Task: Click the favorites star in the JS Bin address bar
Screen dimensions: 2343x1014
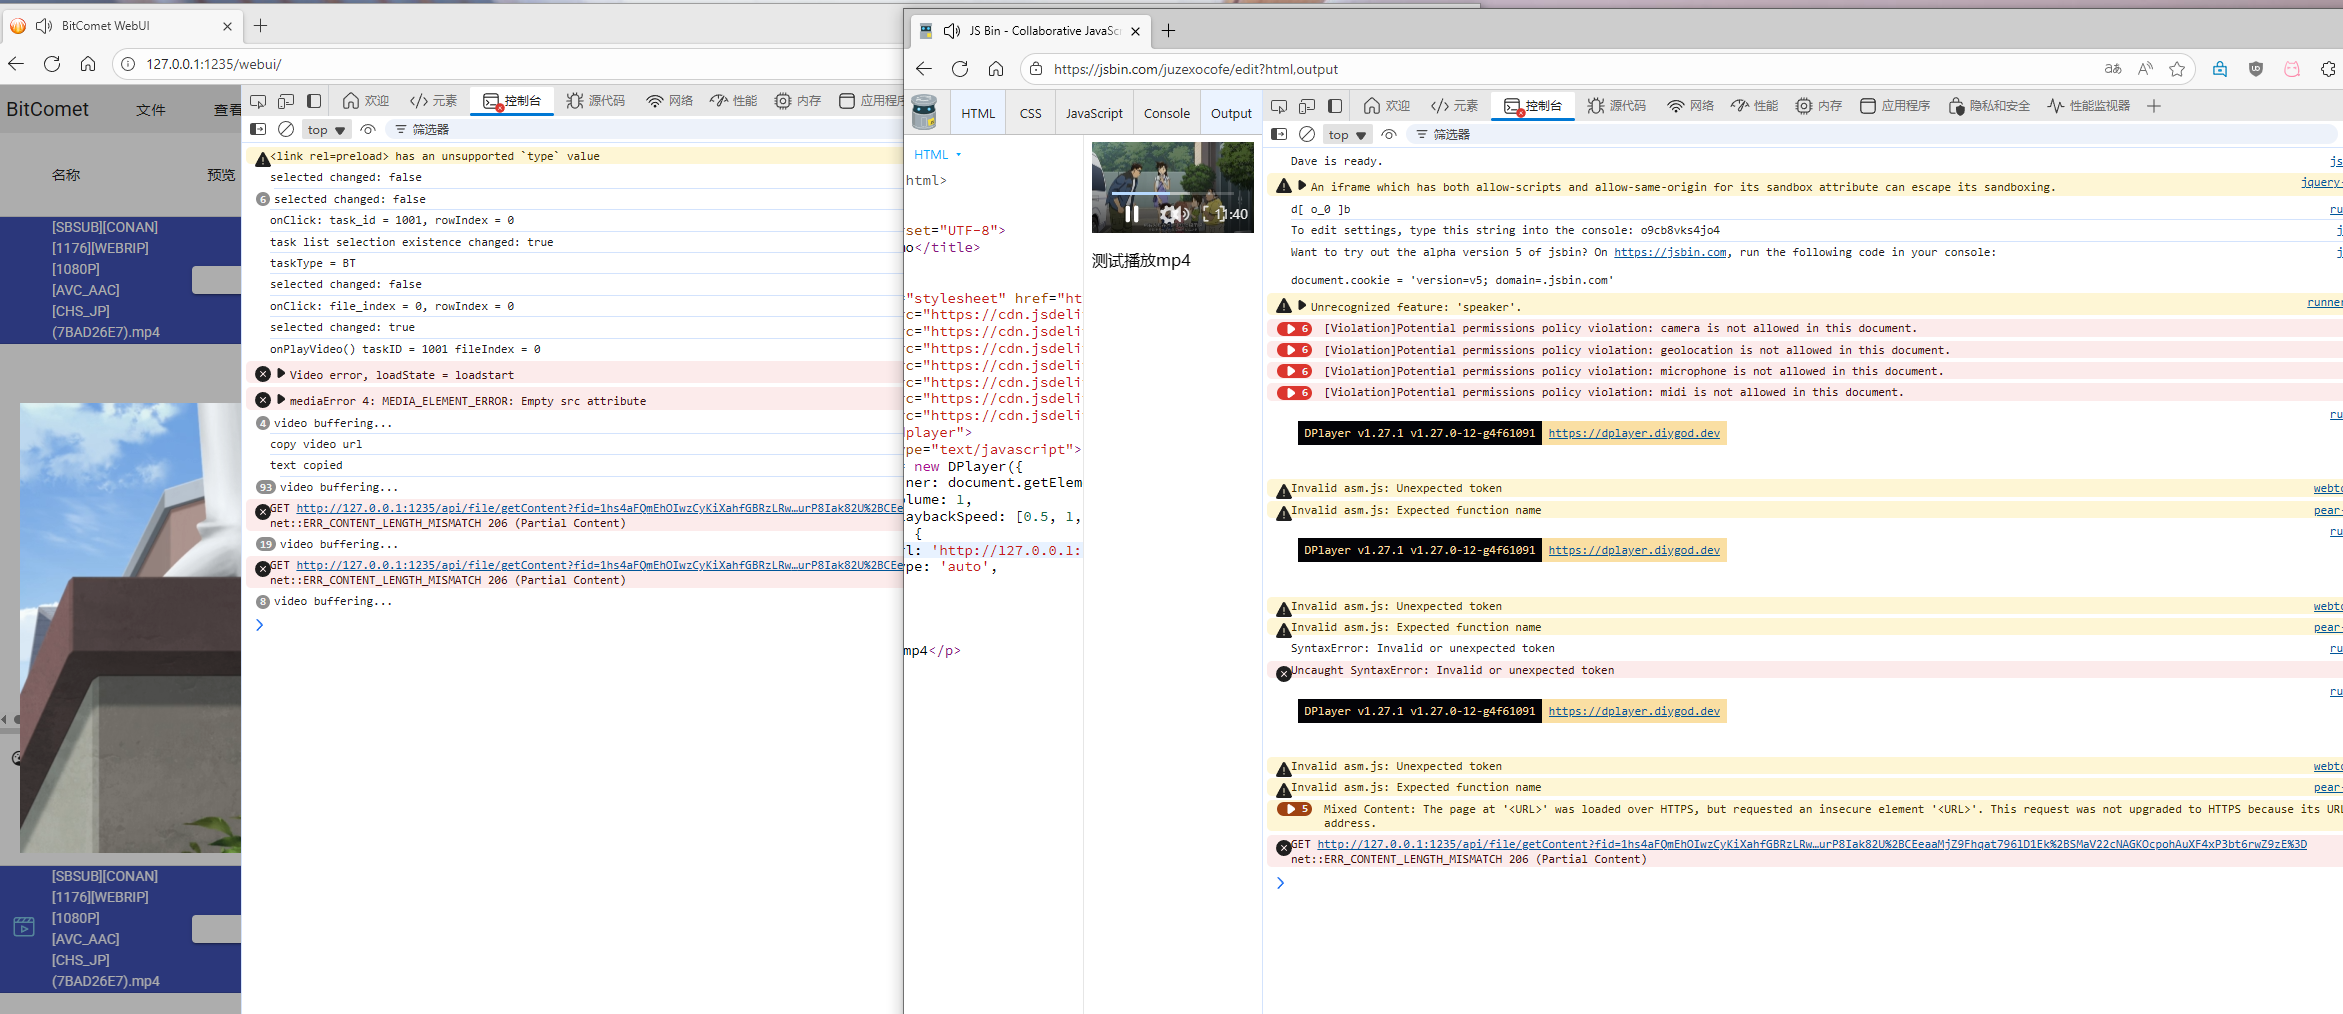Action: tap(2177, 69)
